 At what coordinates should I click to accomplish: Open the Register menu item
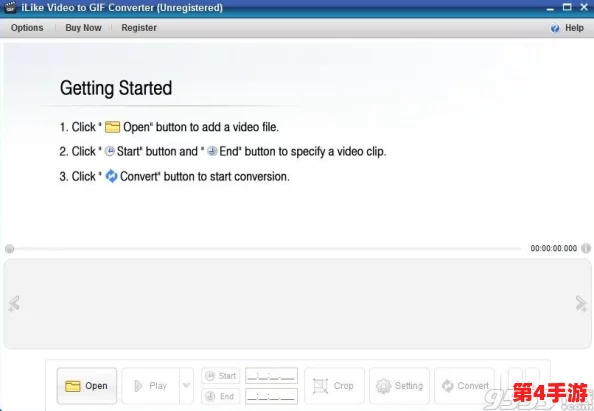tap(139, 28)
